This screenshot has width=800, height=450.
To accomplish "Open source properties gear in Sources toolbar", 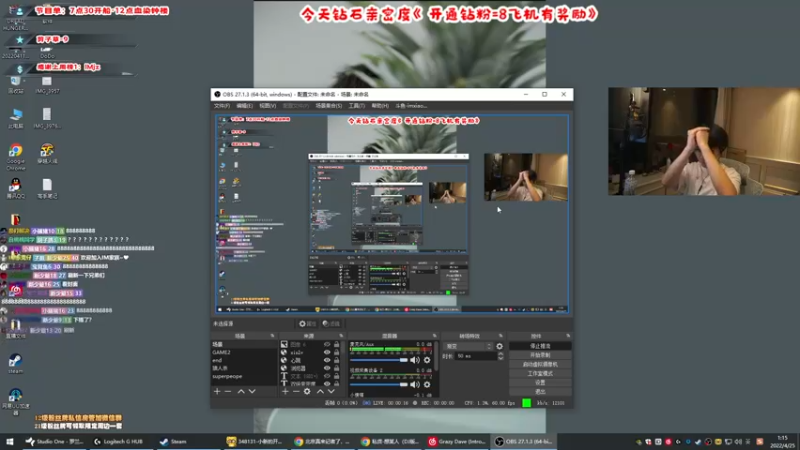I will (x=307, y=391).
